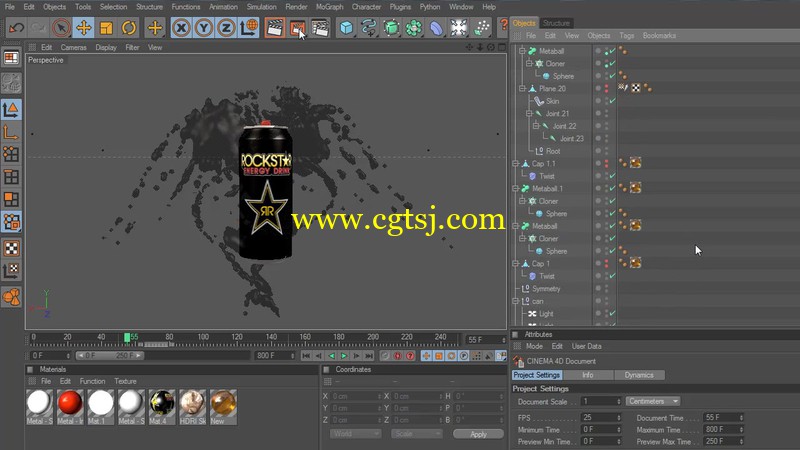Toggle enable checkmark for Light object

pos(612,314)
